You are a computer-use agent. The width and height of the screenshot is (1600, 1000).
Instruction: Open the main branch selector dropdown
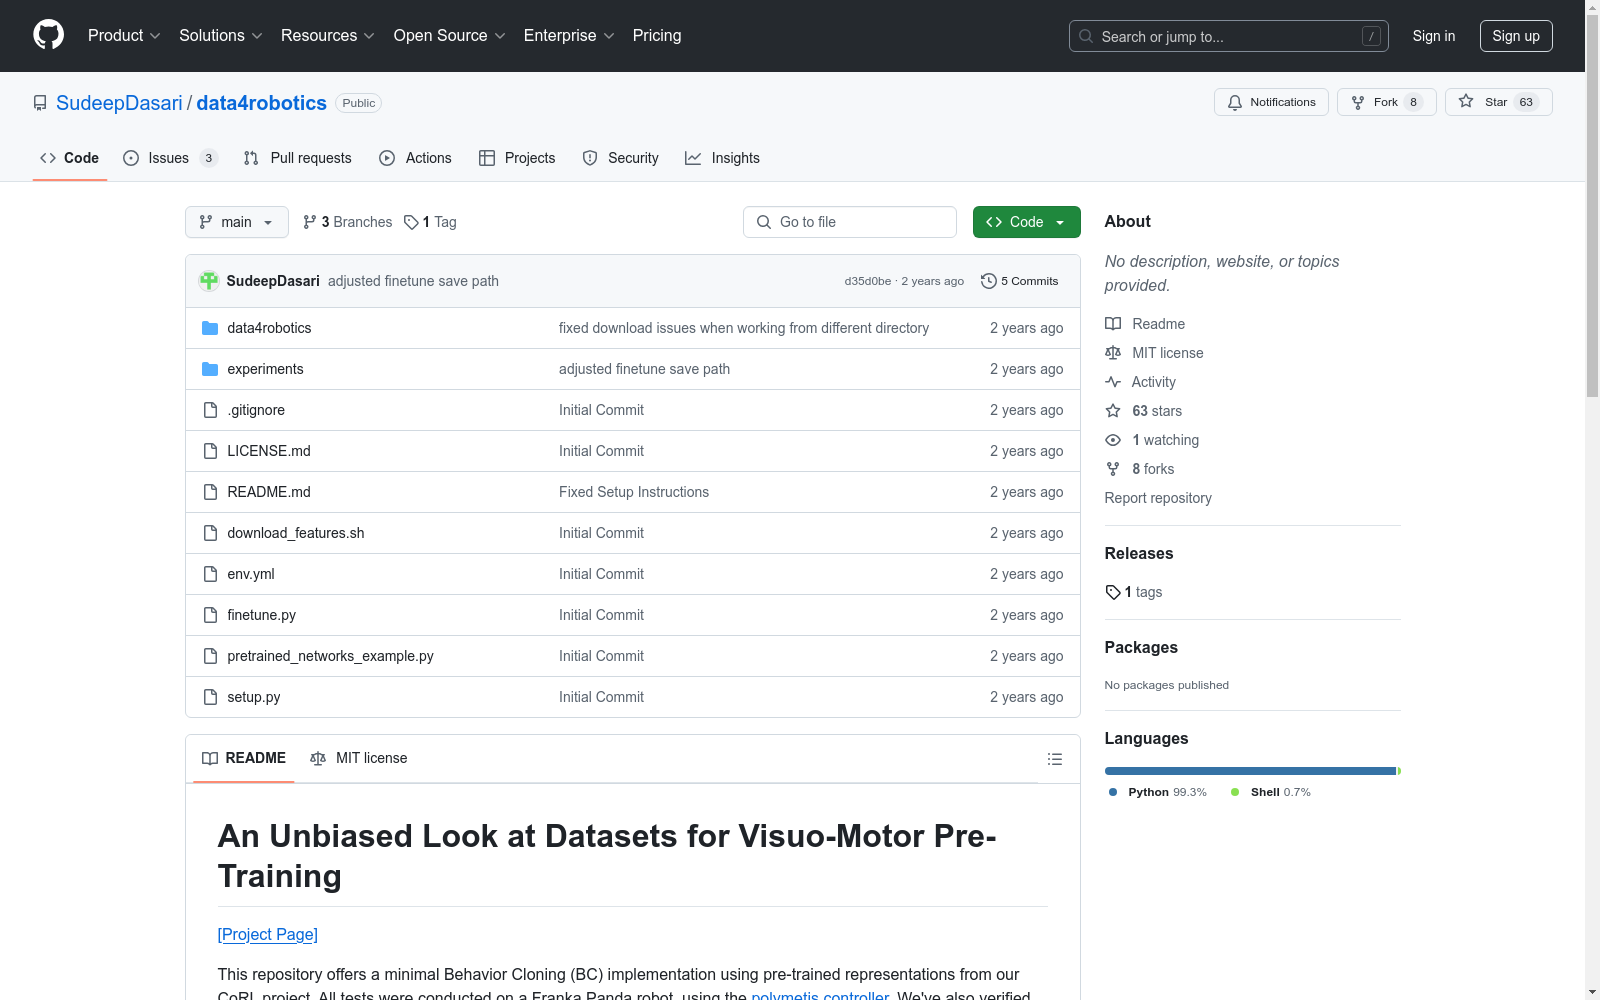pyautogui.click(x=237, y=222)
